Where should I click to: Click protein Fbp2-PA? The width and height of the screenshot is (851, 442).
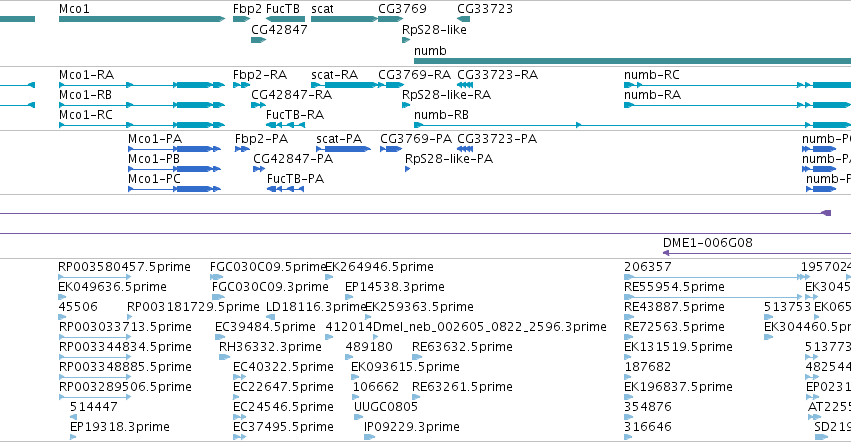pos(242,149)
